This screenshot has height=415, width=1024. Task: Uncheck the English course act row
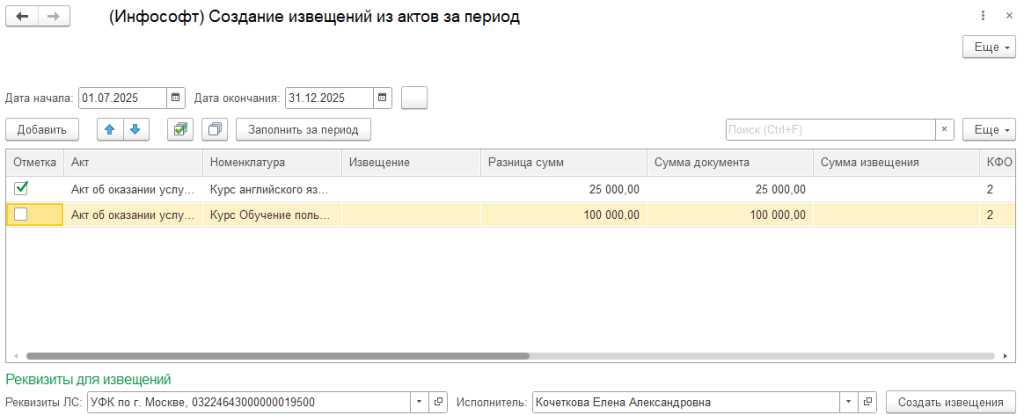click(x=21, y=187)
